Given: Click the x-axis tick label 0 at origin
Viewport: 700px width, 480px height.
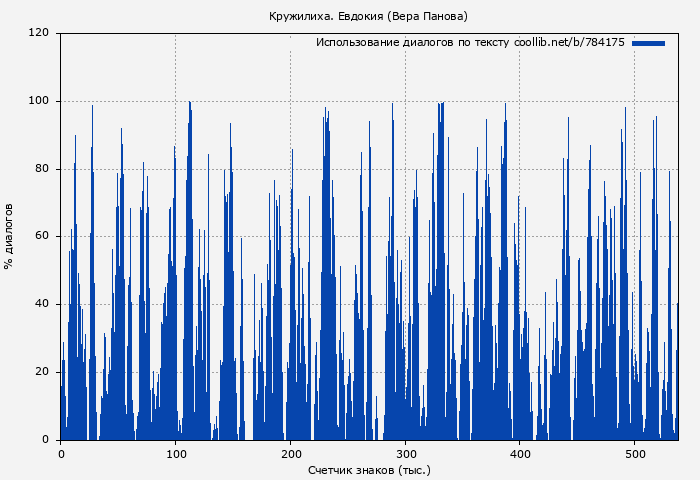Looking at the screenshot, I should pos(61,453).
